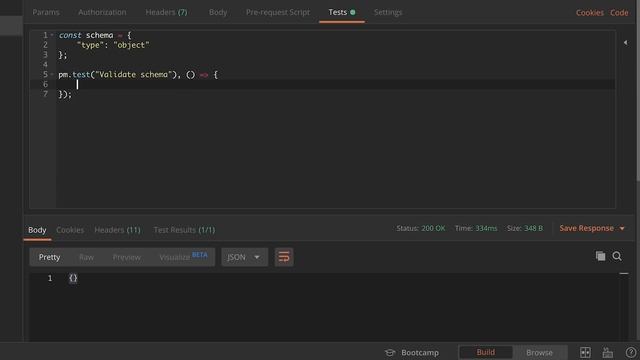Select the Tests tab

(342, 12)
